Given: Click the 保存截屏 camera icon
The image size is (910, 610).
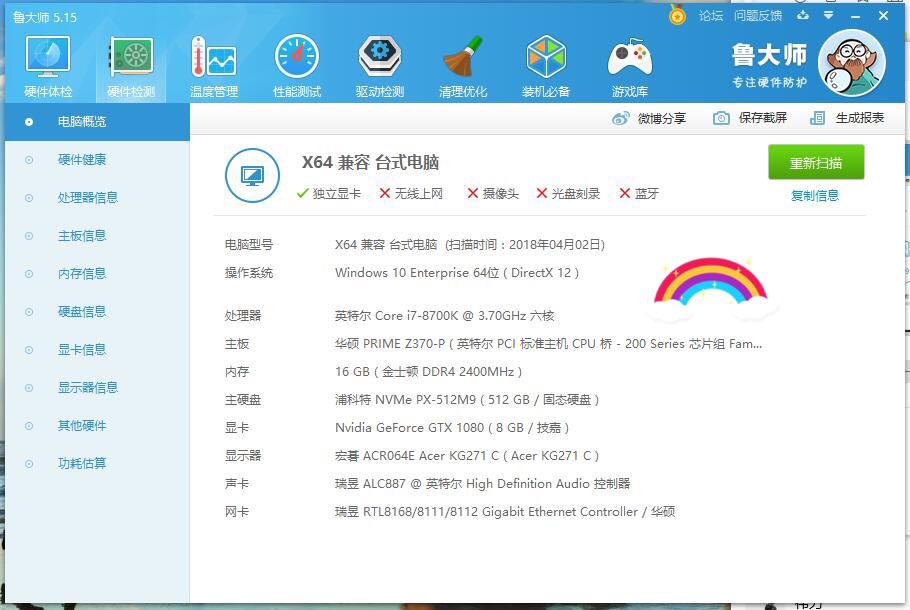Looking at the screenshot, I should [x=721, y=118].
